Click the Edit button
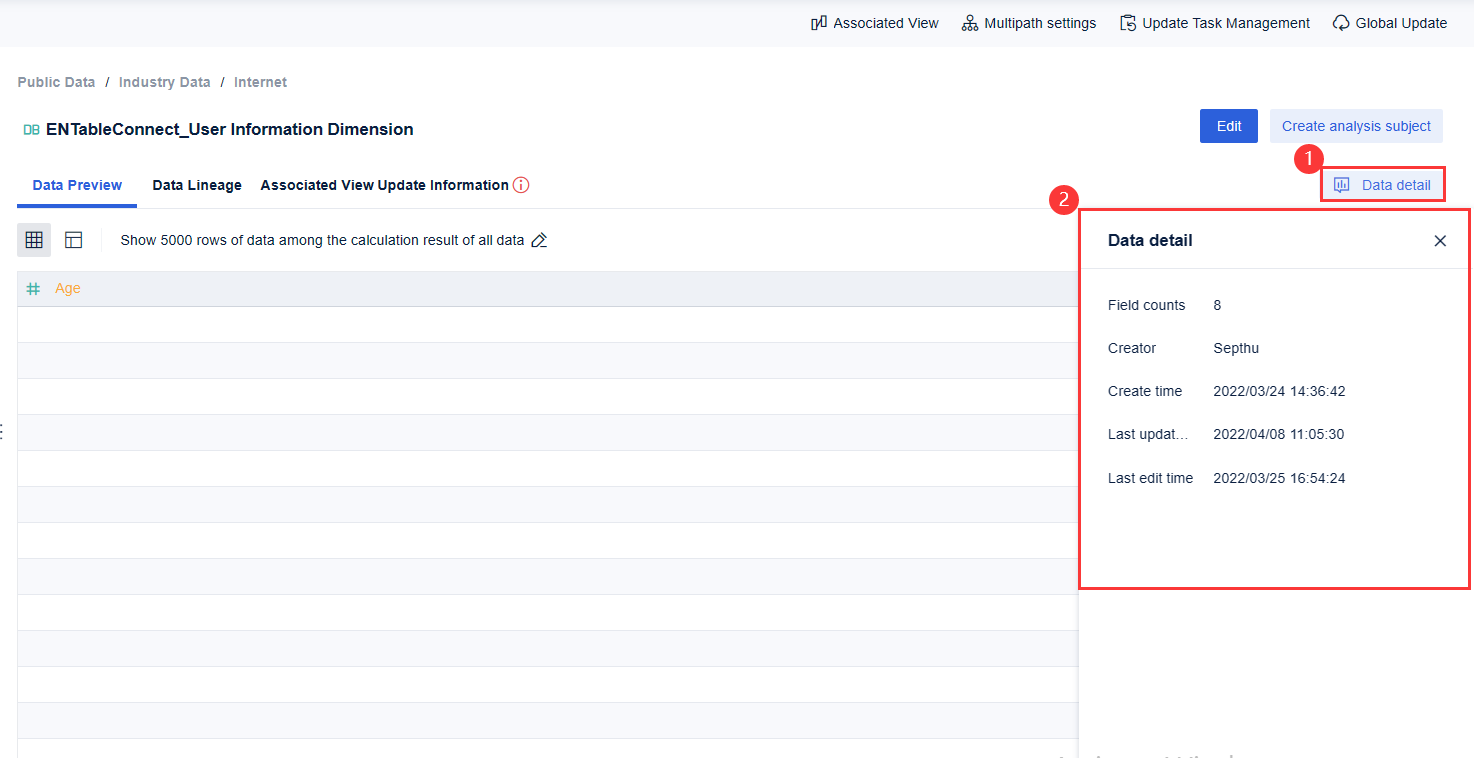The height and width of the screenshot is (758, 1474). [x=1229, y=126]
